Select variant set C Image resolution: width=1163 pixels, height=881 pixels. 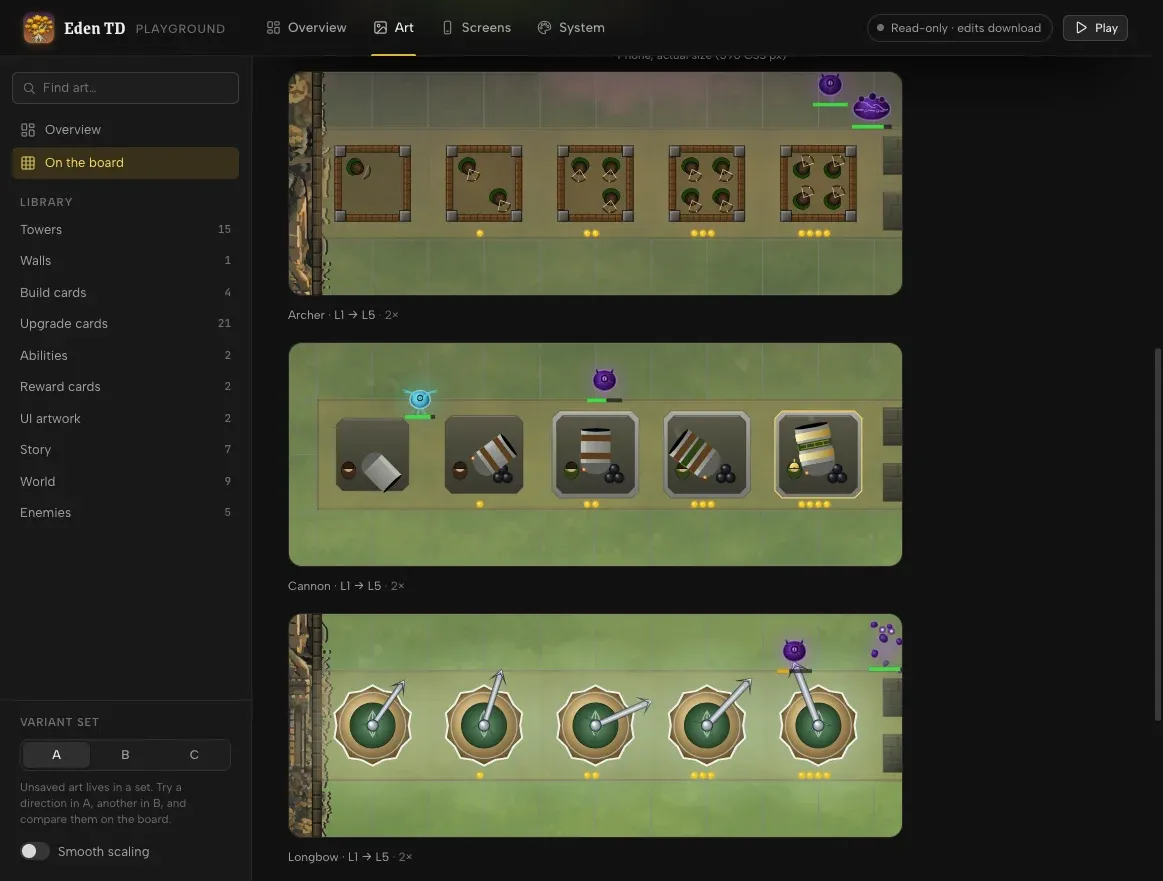[x=194, y=754]
